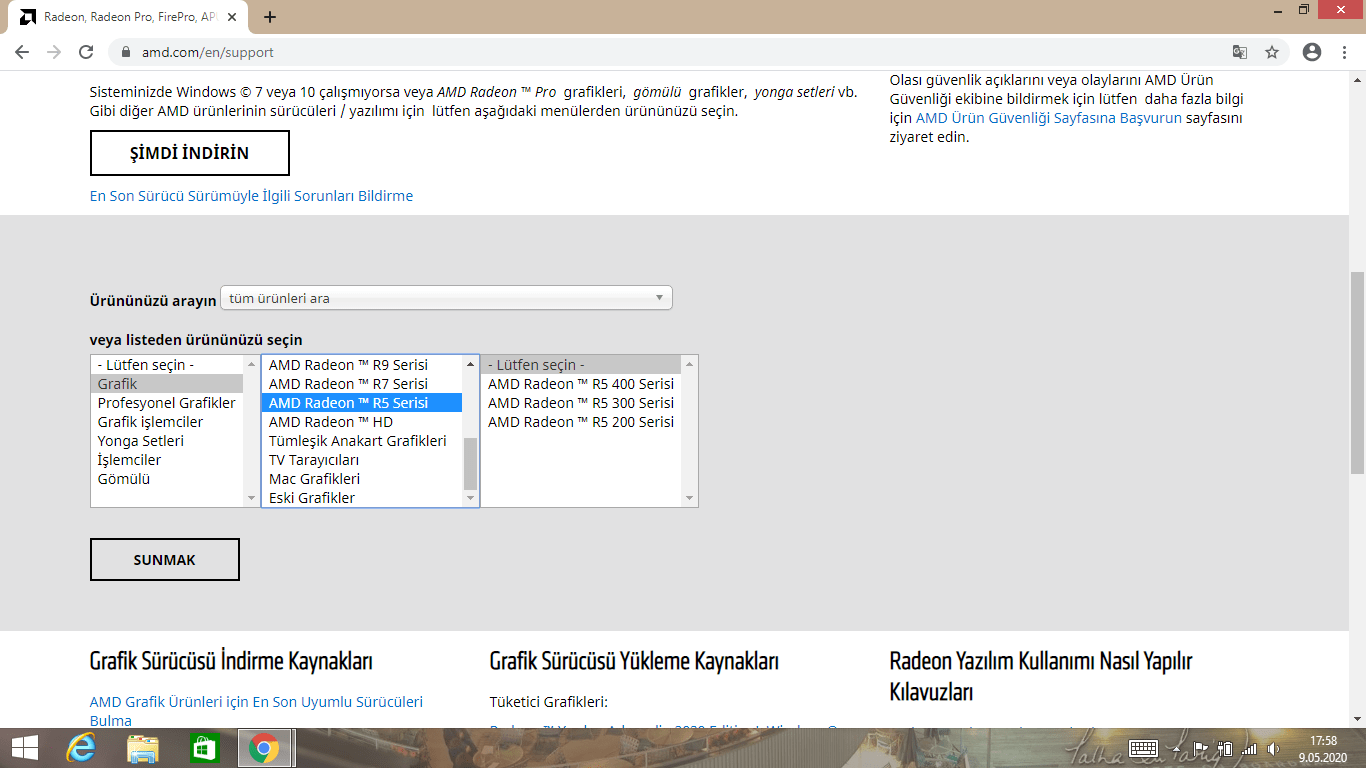Image resolution: width=1366 pixels, height=768 pixels.
Task: Select Grafik in the category list
Action: pos(167,384)
